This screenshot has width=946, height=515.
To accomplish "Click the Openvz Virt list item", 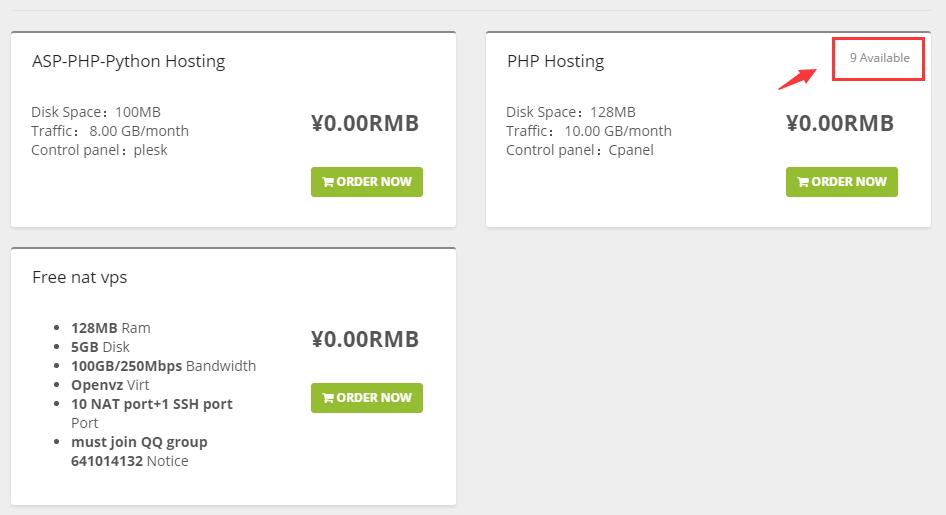I will coord(120,385).
